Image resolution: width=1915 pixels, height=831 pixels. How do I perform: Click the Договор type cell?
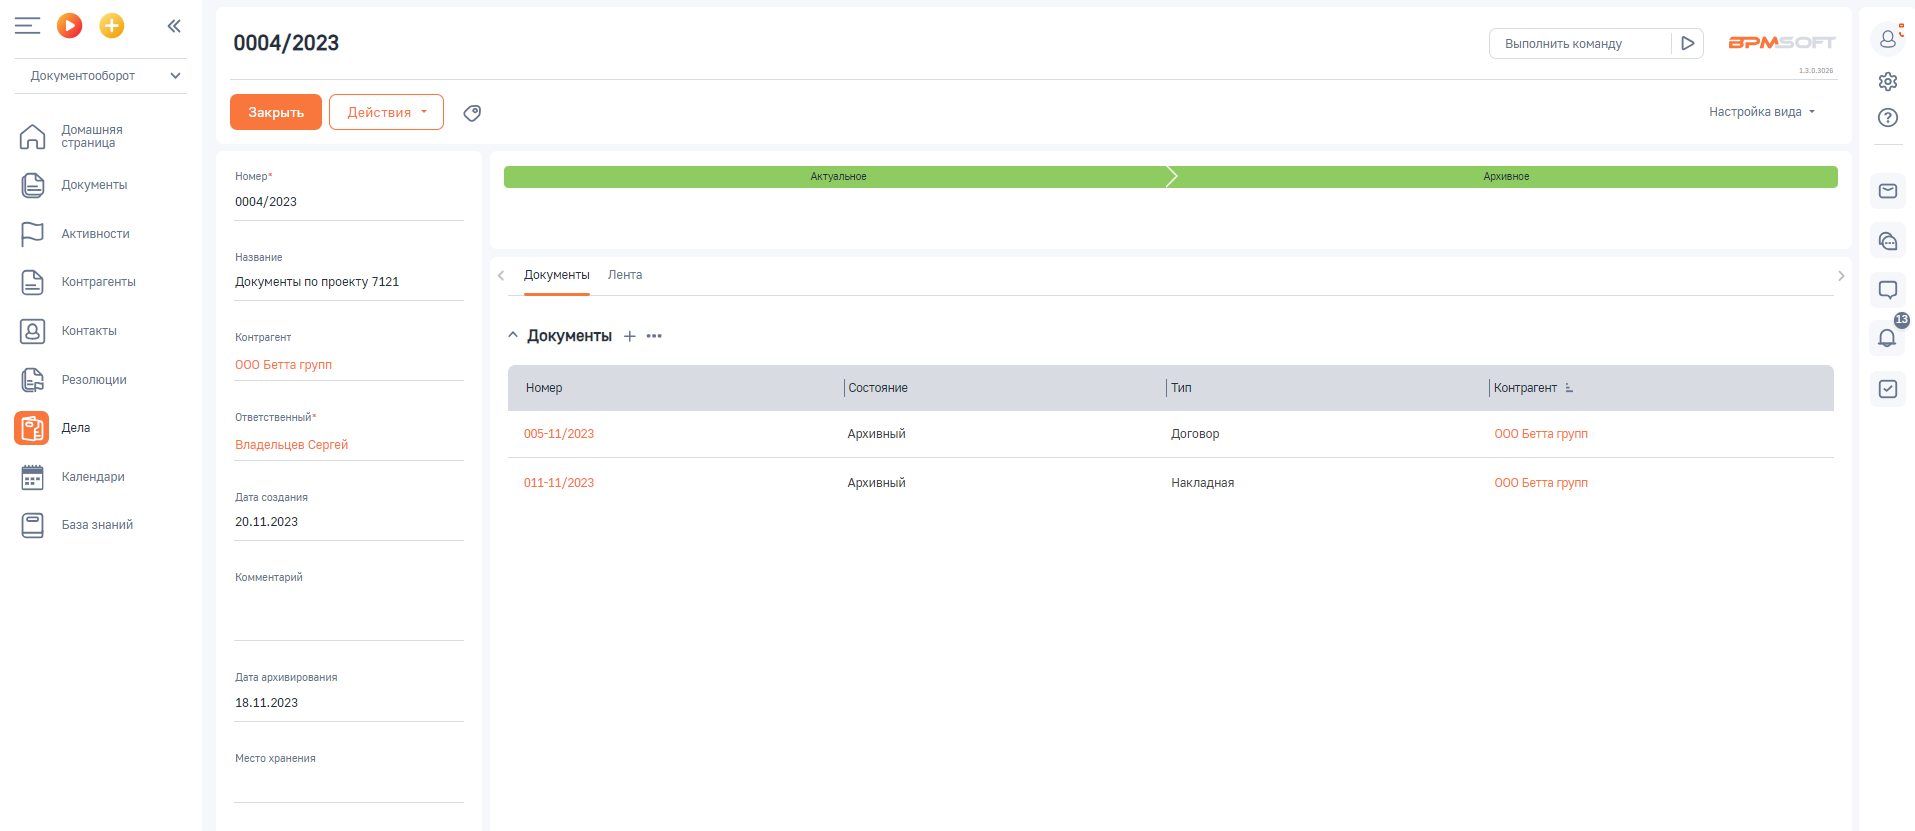coord(1195,434)
